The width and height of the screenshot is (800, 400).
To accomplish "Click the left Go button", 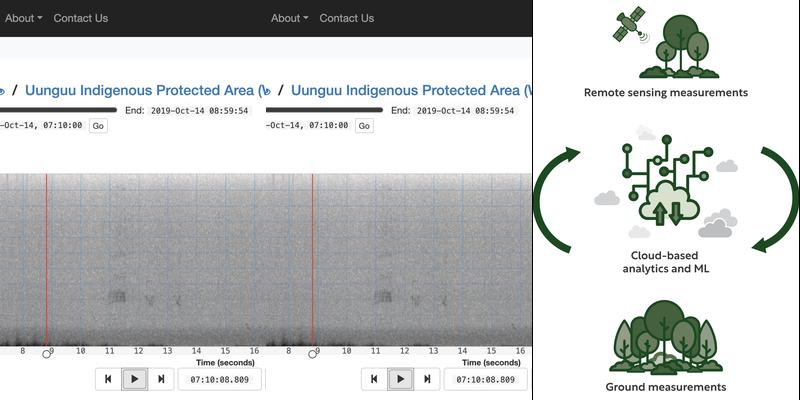I will pos(98,126).
